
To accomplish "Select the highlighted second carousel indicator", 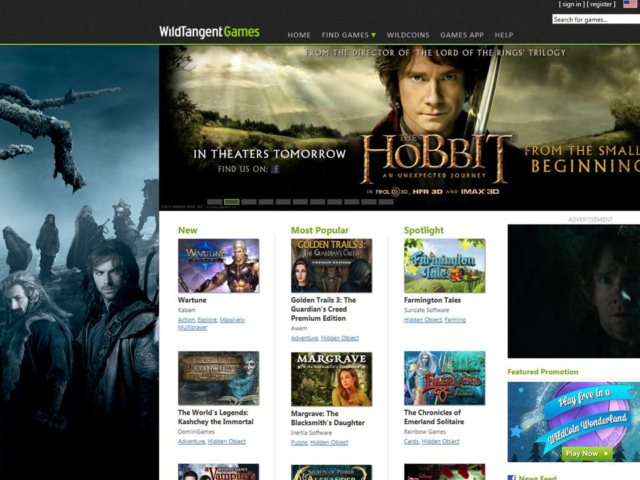I will tap(231, 202).
